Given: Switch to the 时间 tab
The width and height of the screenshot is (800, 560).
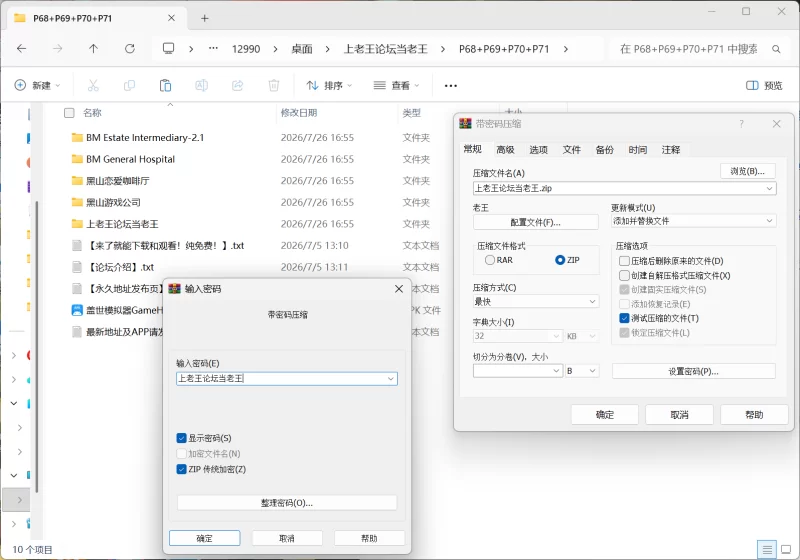Looking at the screenshot, I should click(x=638, y=149).
